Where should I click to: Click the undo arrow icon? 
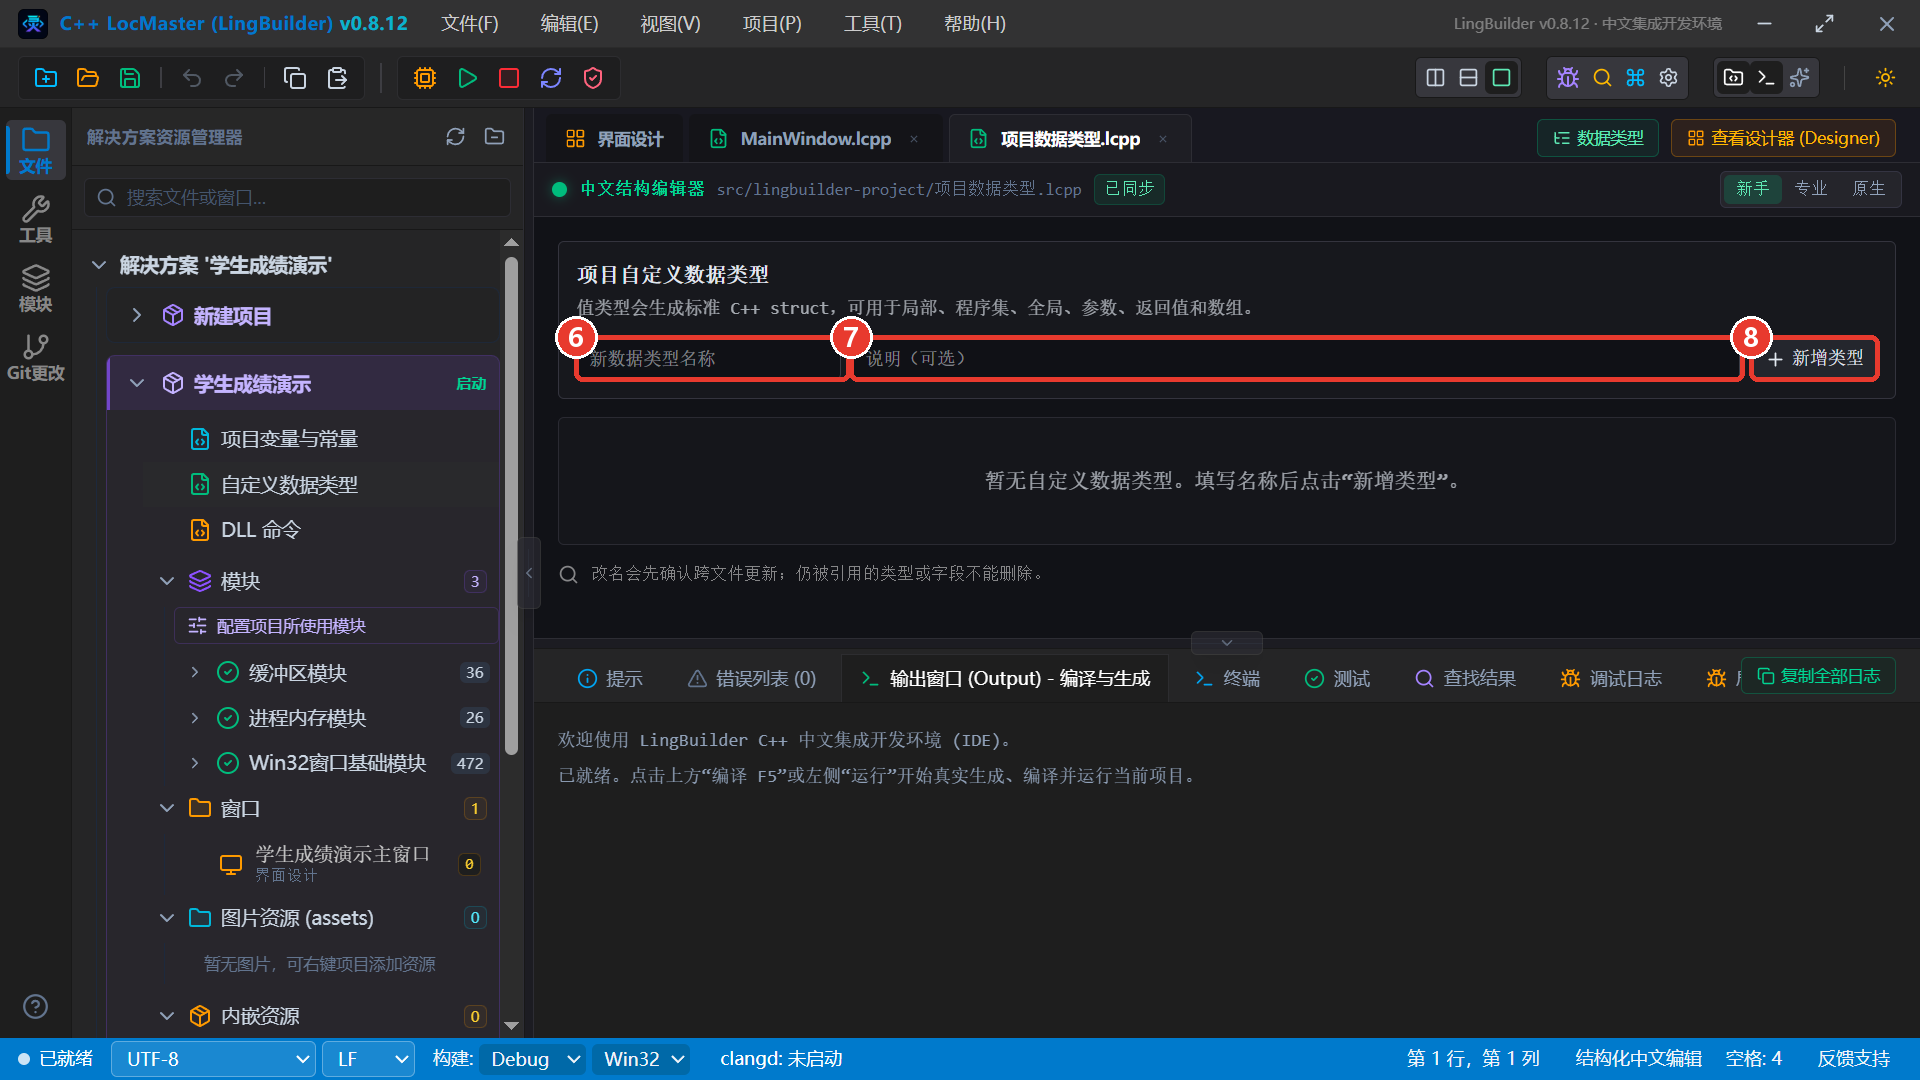[x=192, y=78]
